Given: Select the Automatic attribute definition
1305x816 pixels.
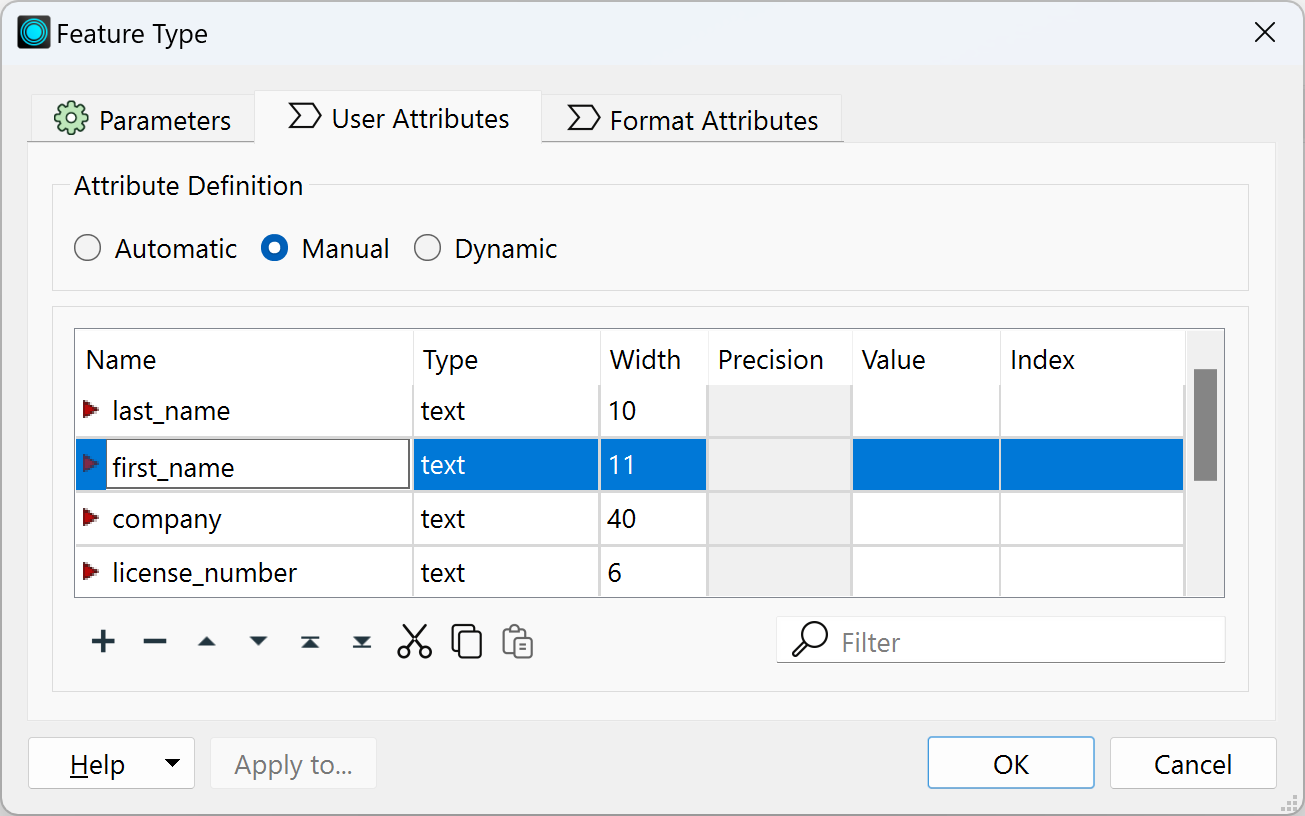Looking at the screenshot, I should coord(87,248).
